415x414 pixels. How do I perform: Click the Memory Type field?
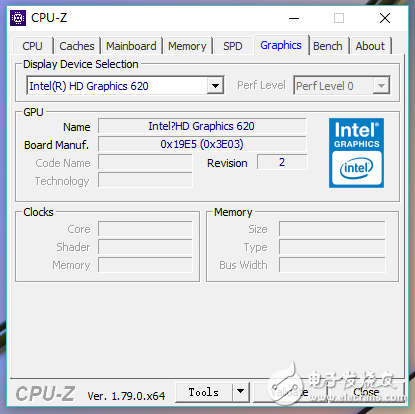coord(332,247)
